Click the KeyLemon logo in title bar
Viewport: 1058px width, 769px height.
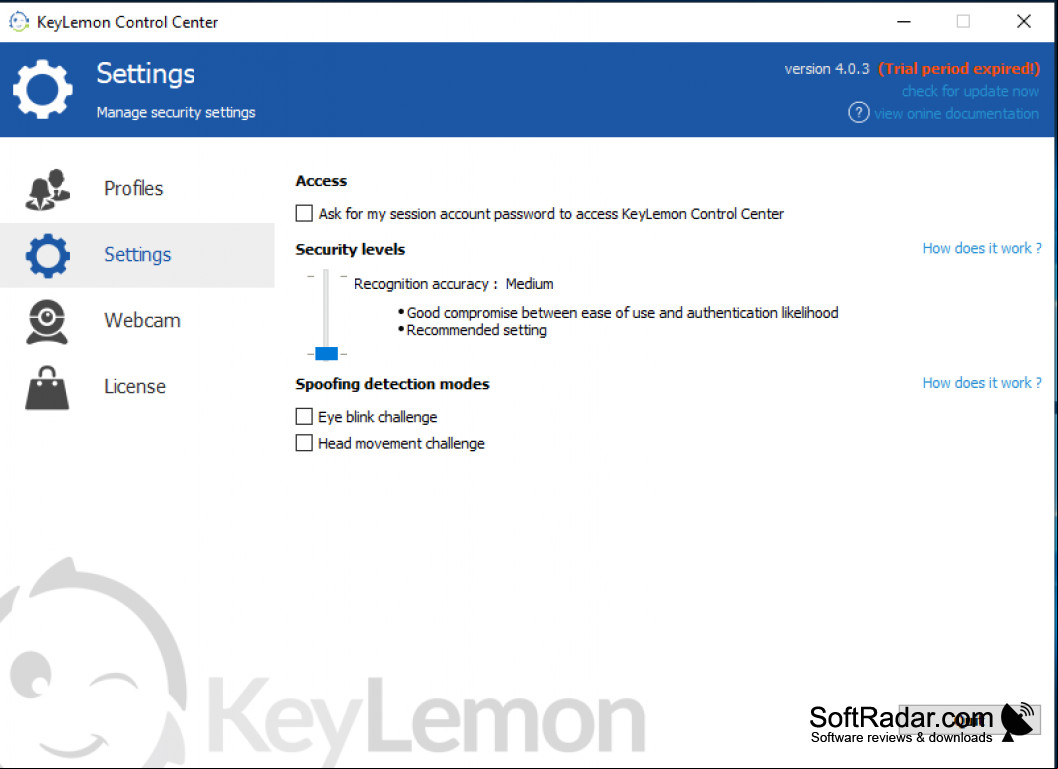[19, 22]
